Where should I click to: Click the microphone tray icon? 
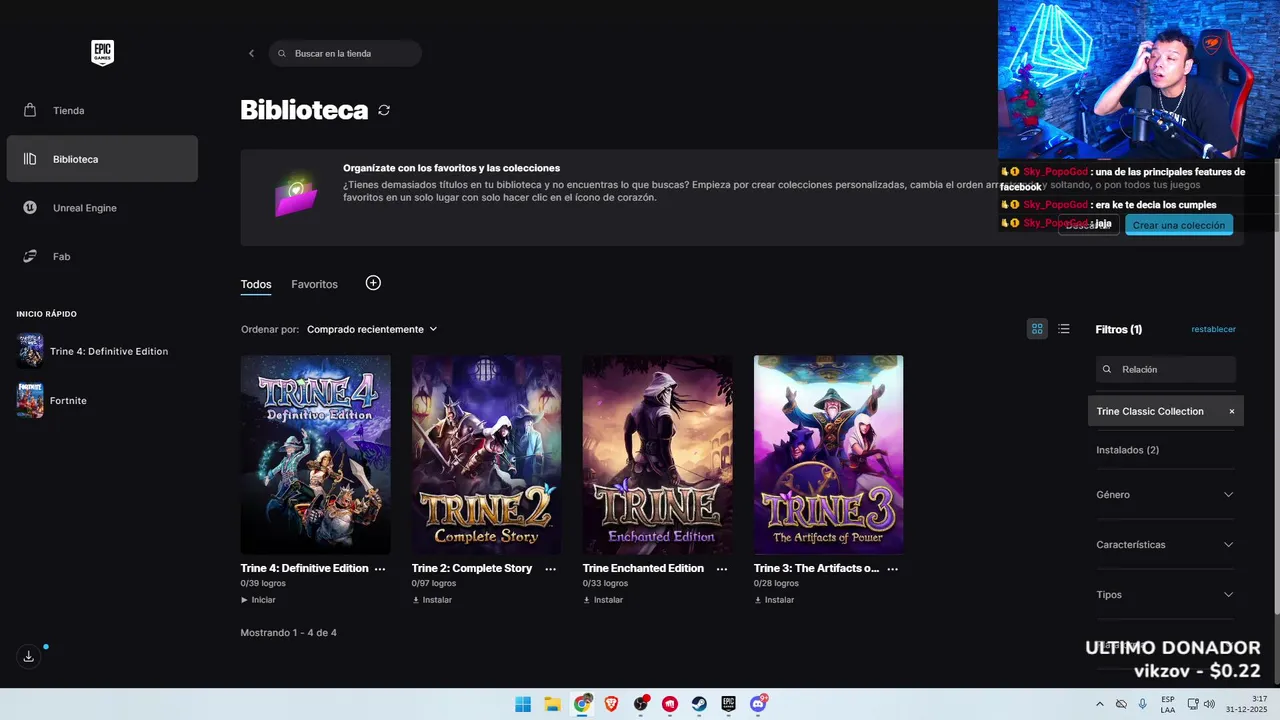1142,704
